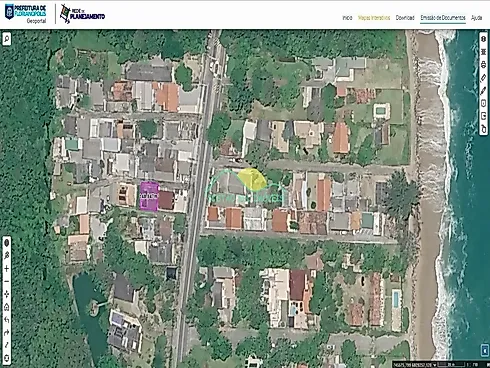Click the bottom icon in left toolbar
This screenshot has height=368, width=490.
(6, 358)
